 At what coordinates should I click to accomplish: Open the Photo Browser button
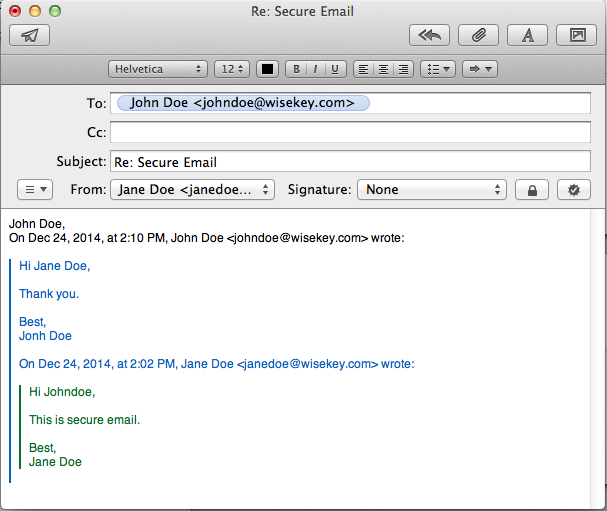576,35
